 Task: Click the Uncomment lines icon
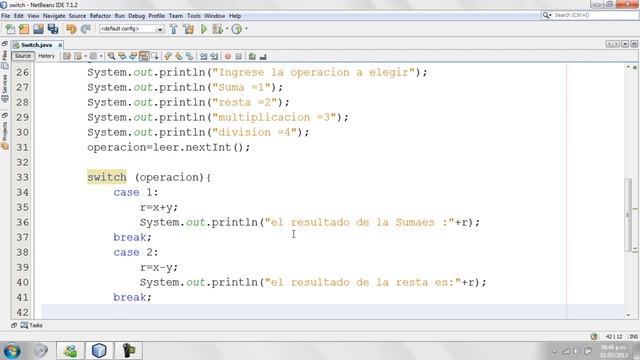tap(263, 56)
